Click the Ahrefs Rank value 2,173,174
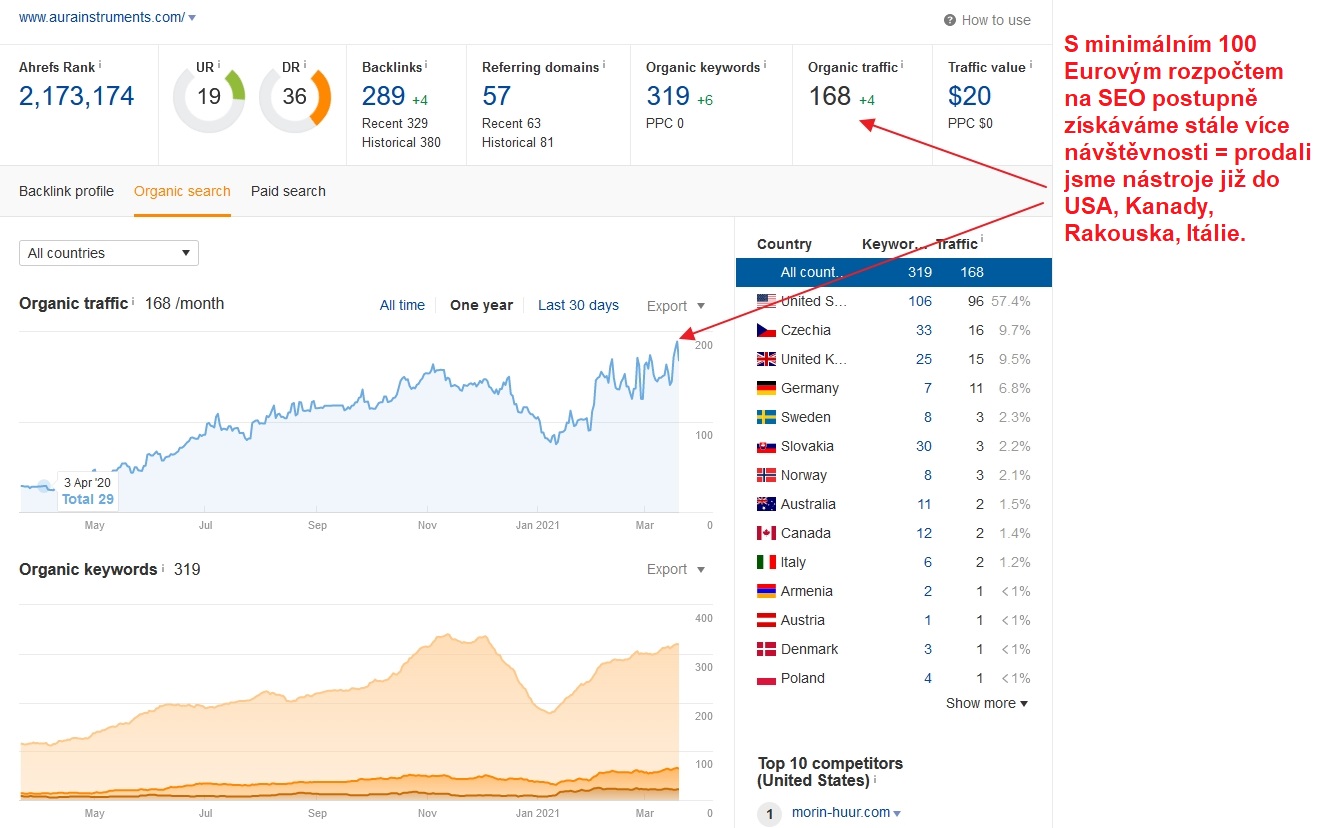The width and height of the screenshot is (1340, 828). click(x=76, y=96)
